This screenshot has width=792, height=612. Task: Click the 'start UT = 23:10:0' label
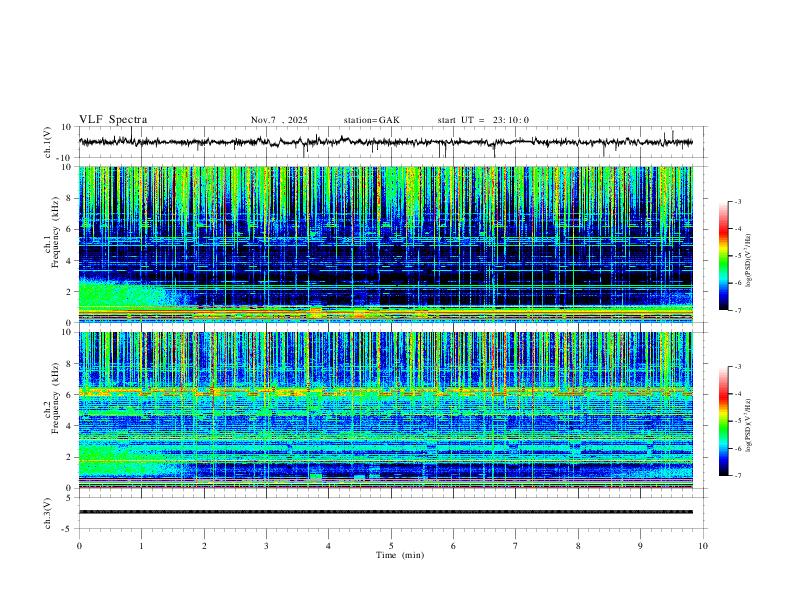point(483,120)
